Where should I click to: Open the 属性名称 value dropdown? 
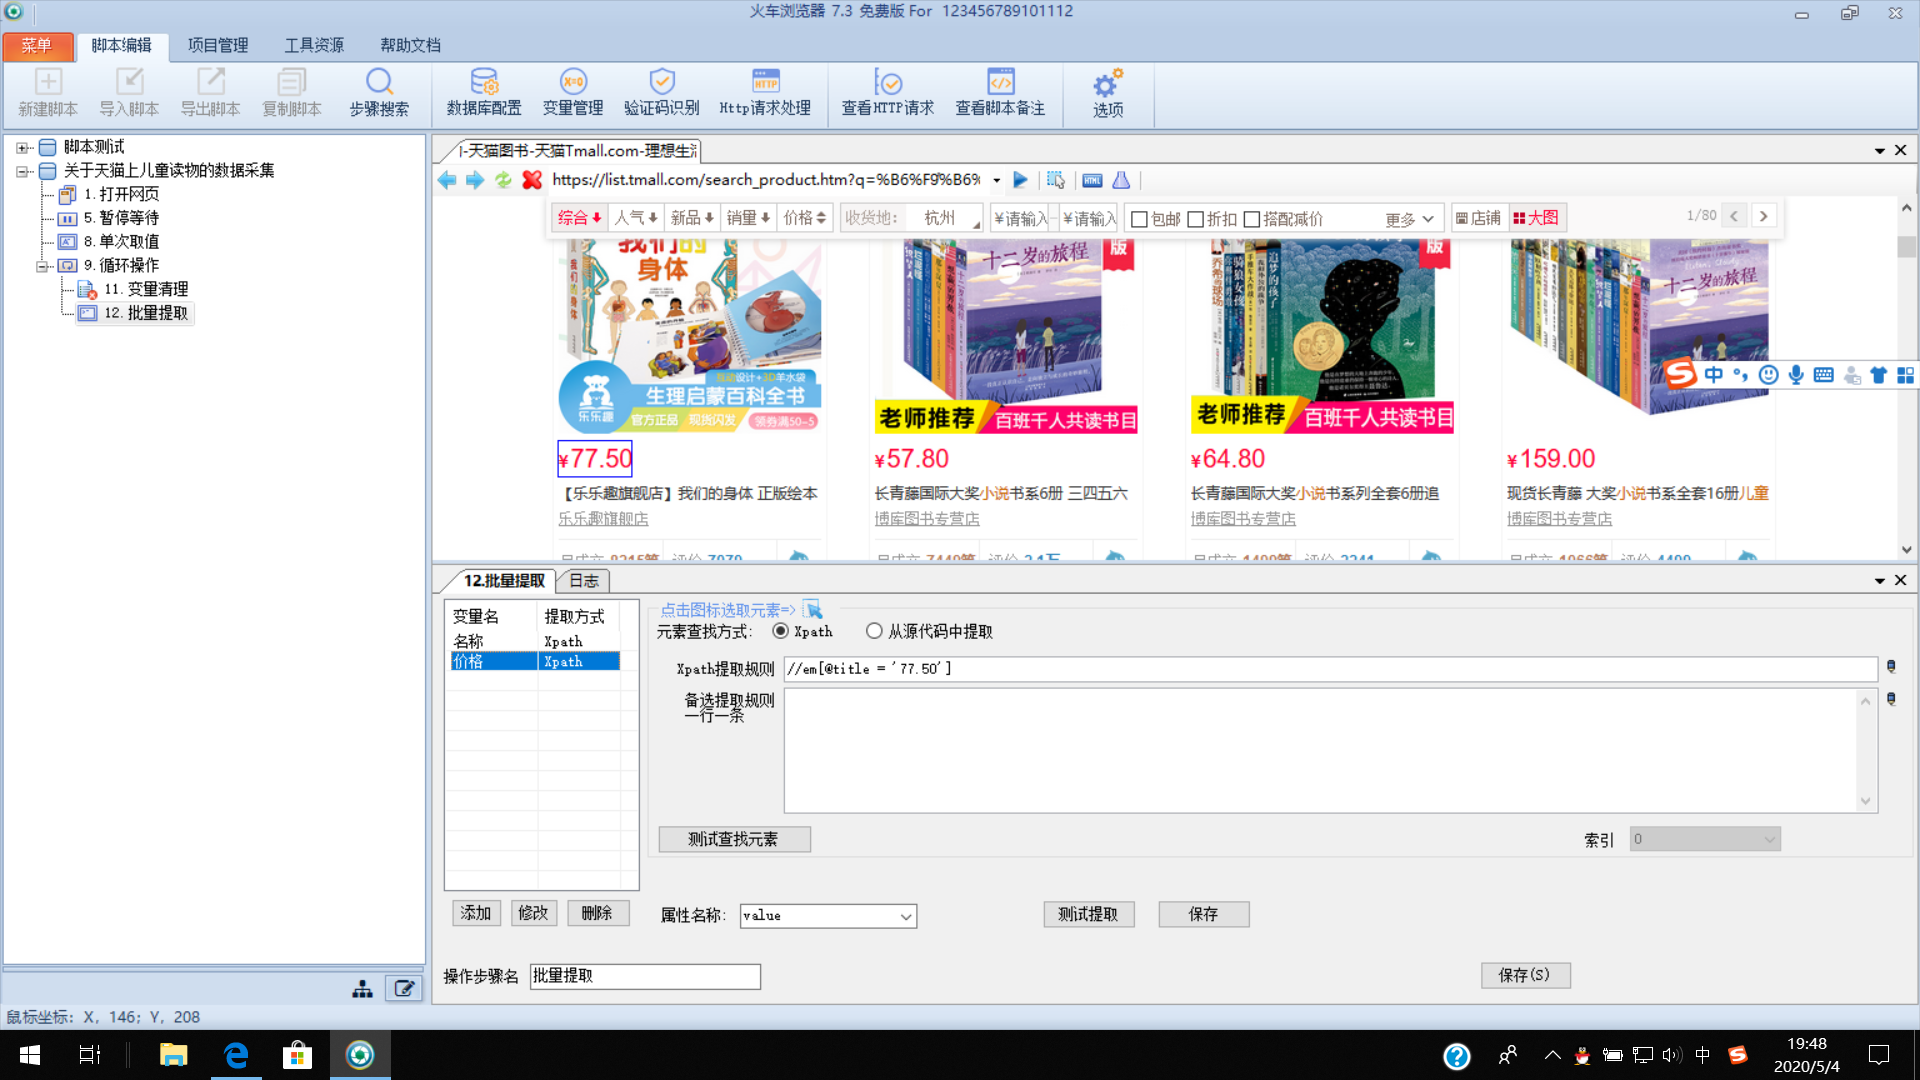[x=905, y=916]
